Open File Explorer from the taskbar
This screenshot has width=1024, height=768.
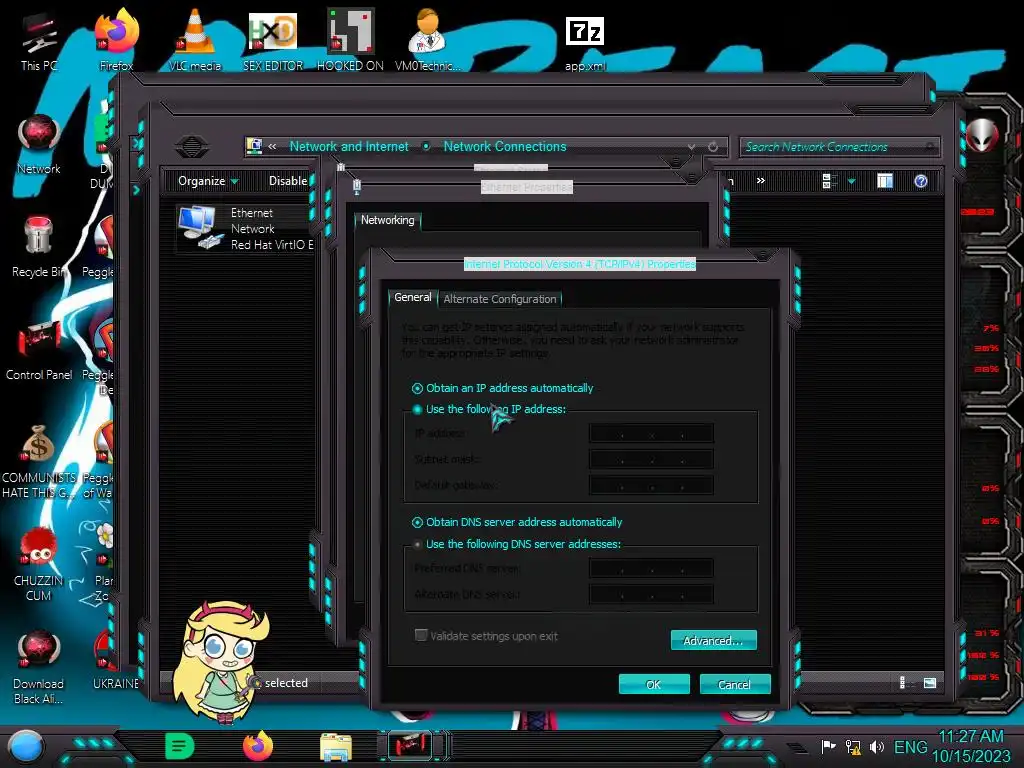(x=336, y=747)
